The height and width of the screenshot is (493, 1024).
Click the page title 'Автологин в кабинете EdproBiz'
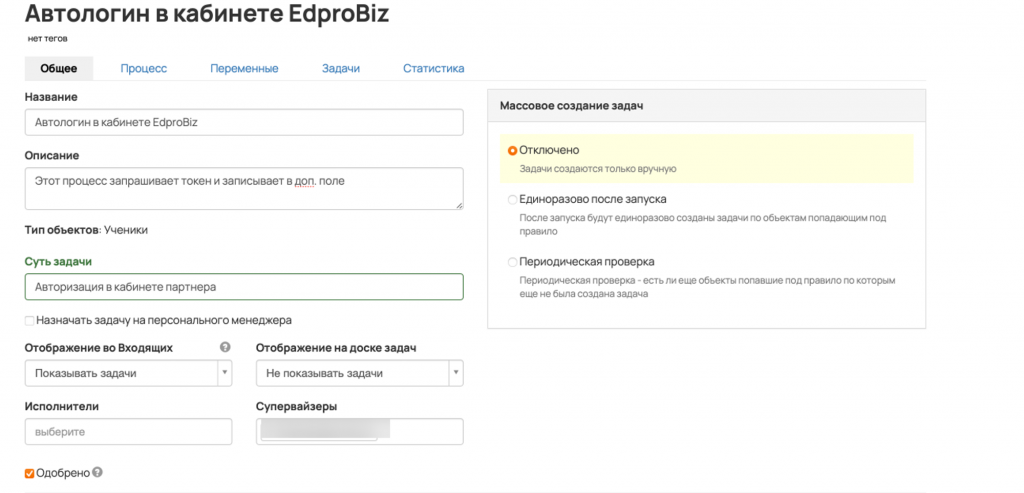point(207,13)
